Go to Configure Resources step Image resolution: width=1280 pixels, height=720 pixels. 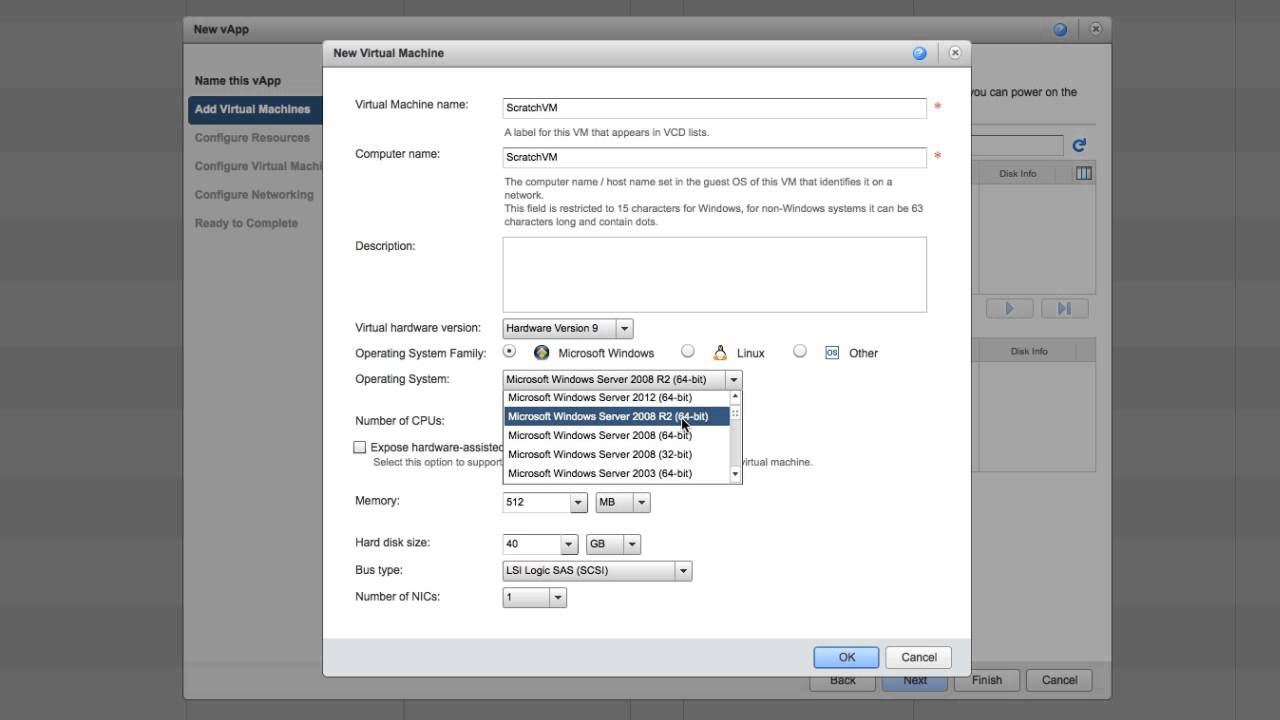[x=252, y=138]
